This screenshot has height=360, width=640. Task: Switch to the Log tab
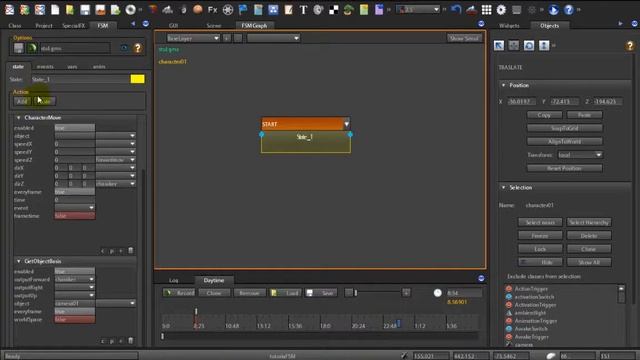click(173, 280)
